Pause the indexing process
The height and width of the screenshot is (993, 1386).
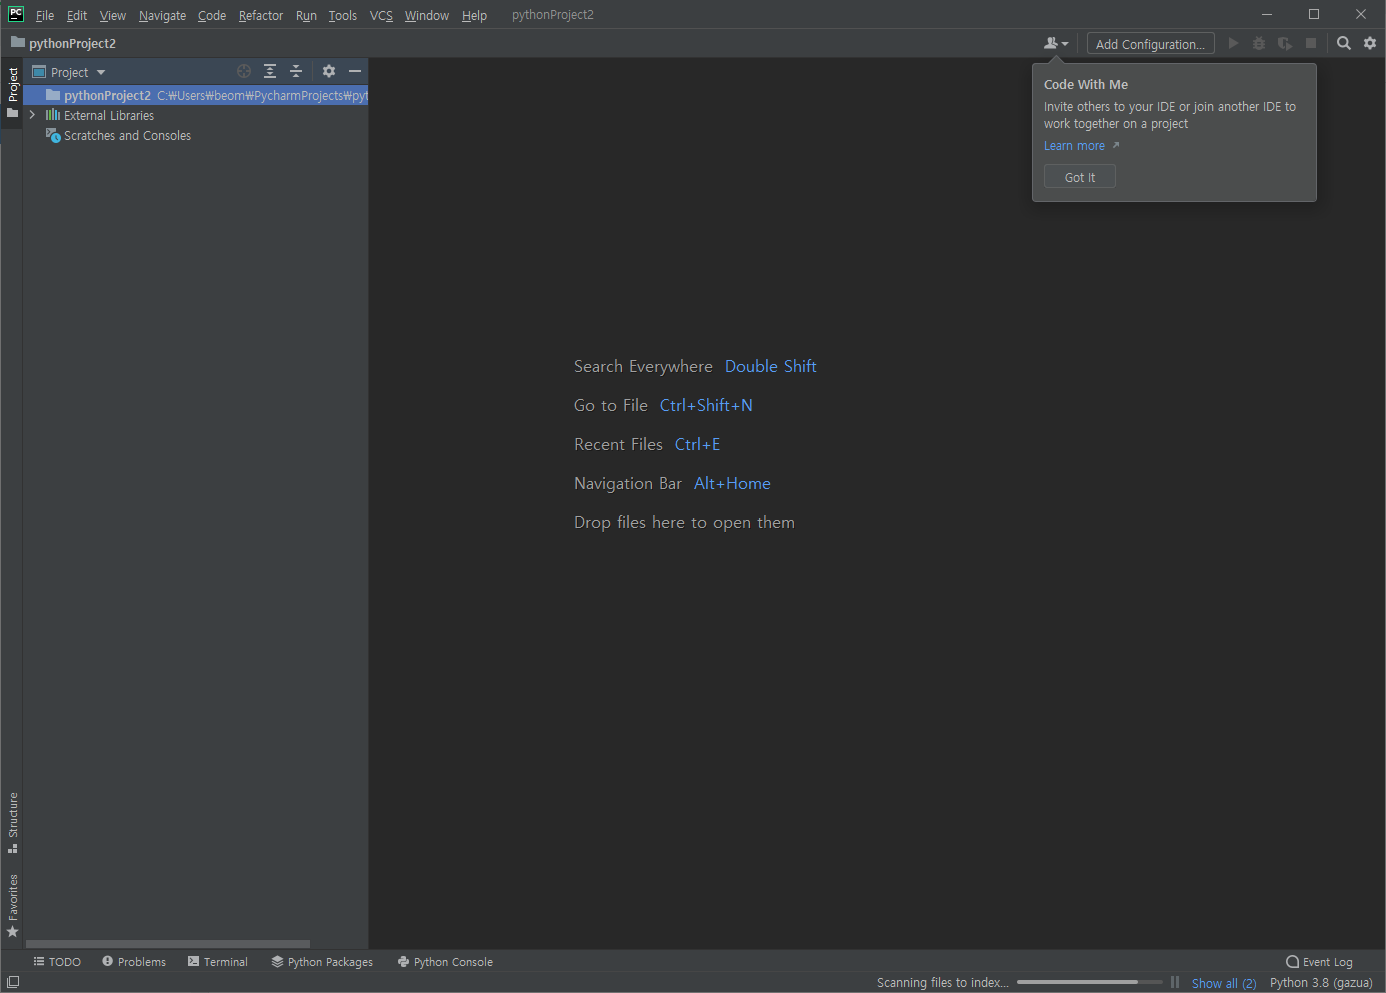pyautogui.click(x=1175, y=982)
